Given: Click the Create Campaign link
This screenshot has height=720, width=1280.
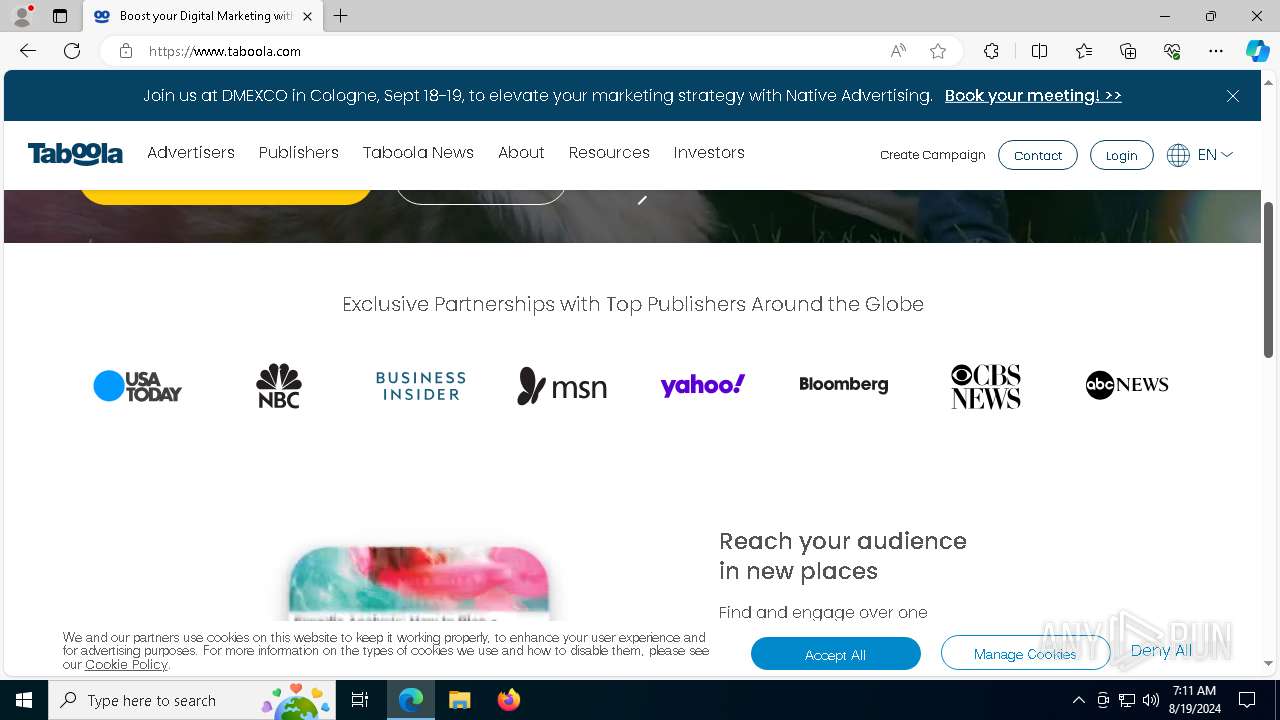Looking at the screenshot, I should click(x=933, y=155).
